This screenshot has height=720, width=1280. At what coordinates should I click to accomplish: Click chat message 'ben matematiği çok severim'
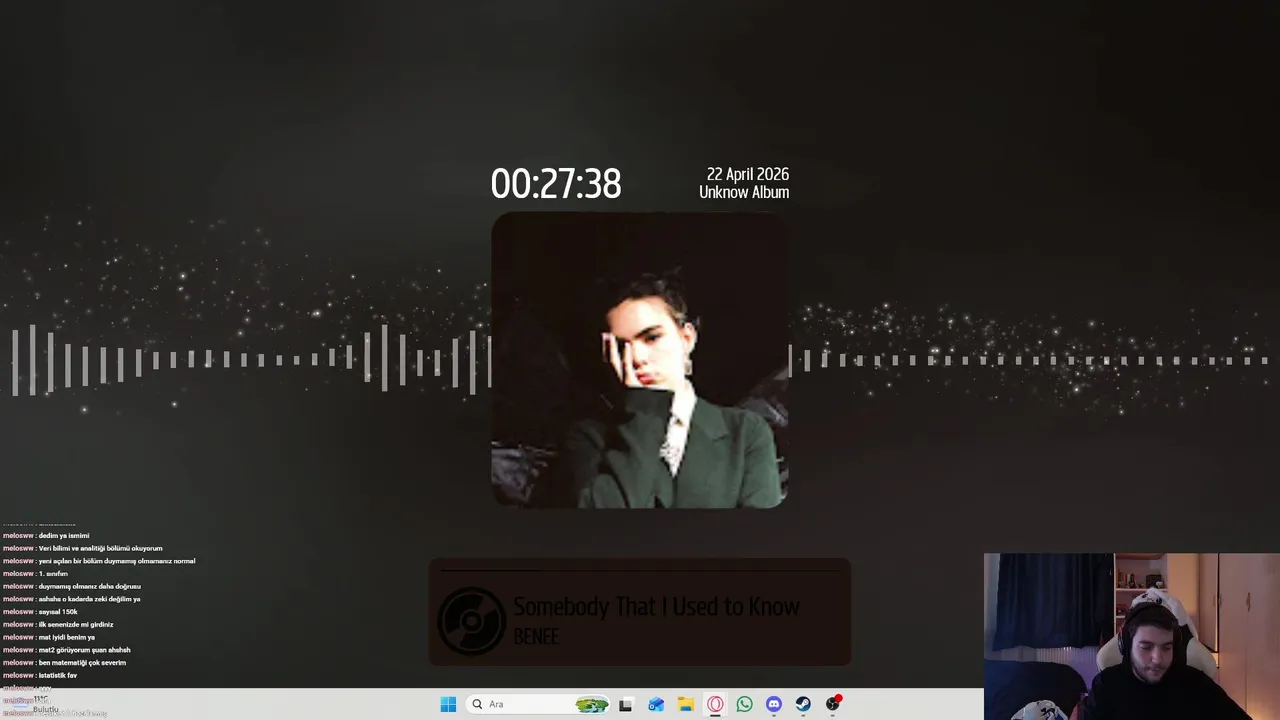82,663
